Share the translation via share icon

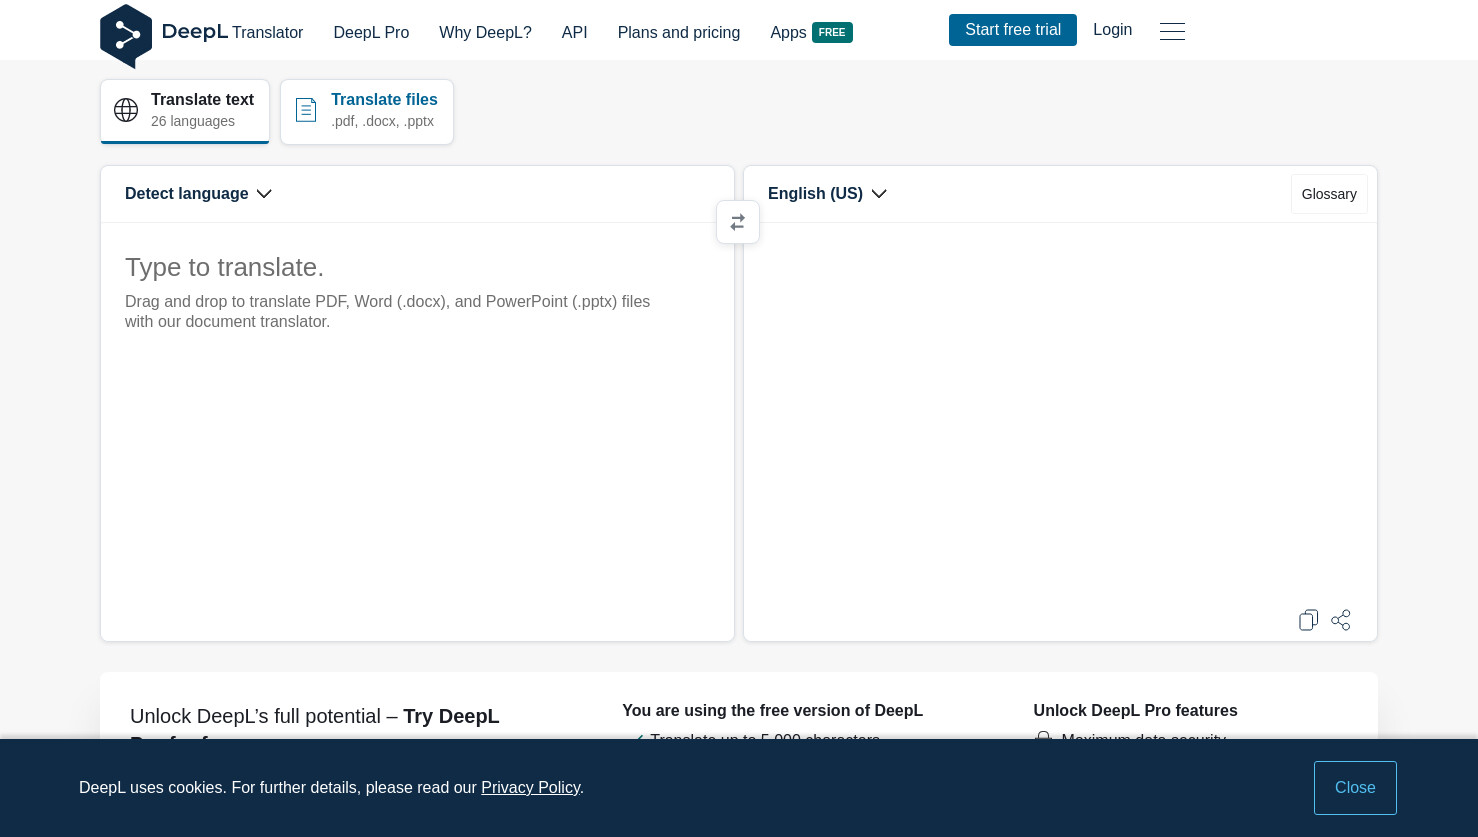(x=1341, y=620)
